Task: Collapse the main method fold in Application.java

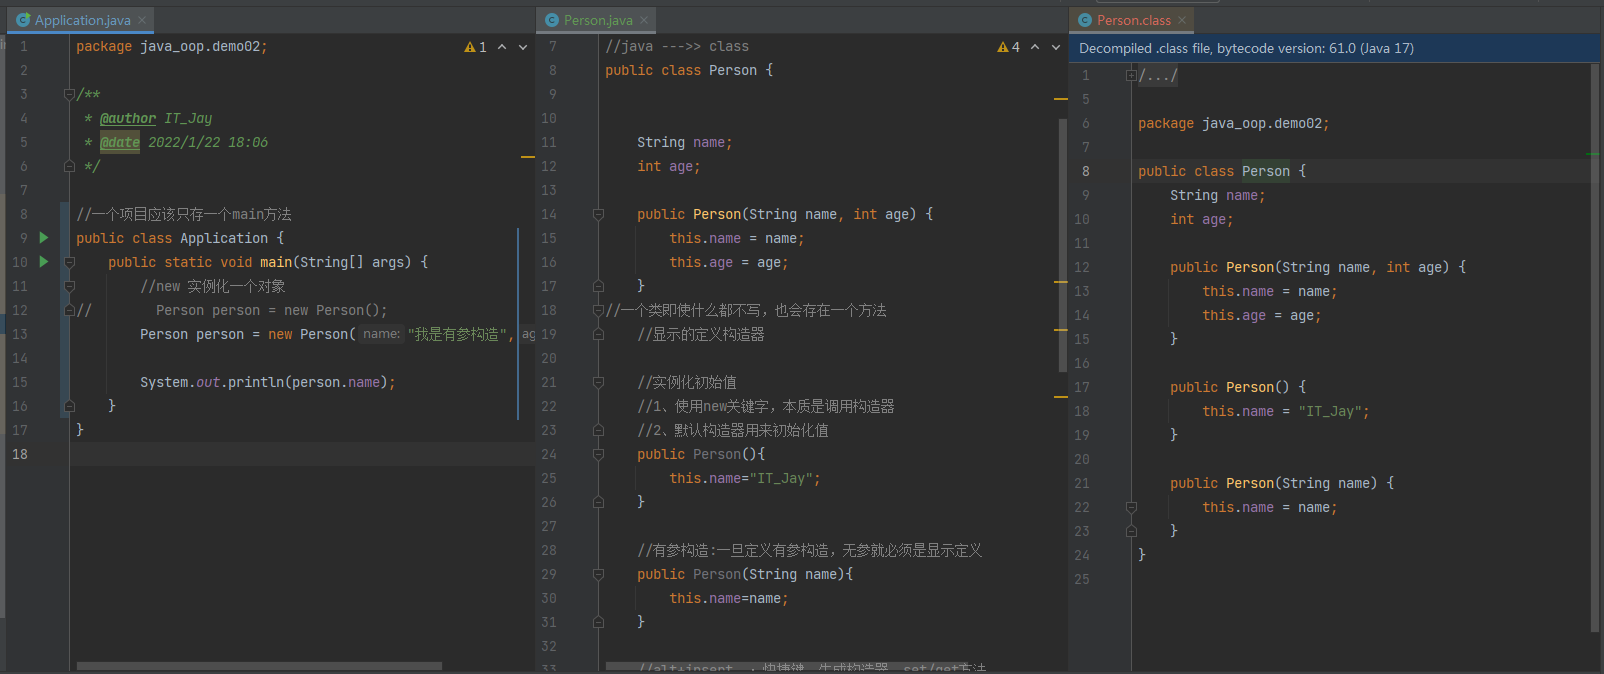Action: [69, 262]
